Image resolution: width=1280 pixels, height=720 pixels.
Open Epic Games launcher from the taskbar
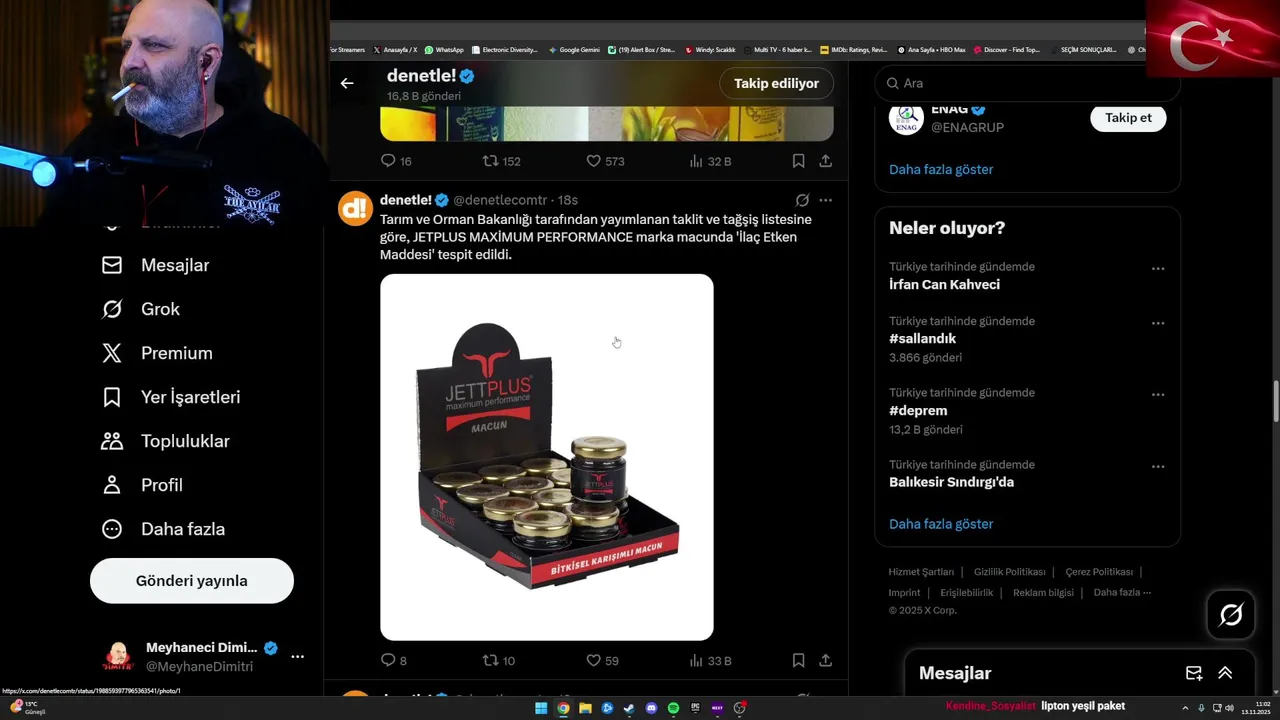click(695, 708)
